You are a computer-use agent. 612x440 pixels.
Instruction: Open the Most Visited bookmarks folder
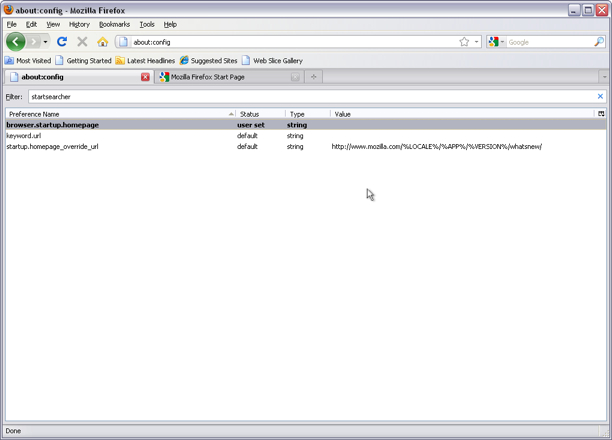coord(28,61)
